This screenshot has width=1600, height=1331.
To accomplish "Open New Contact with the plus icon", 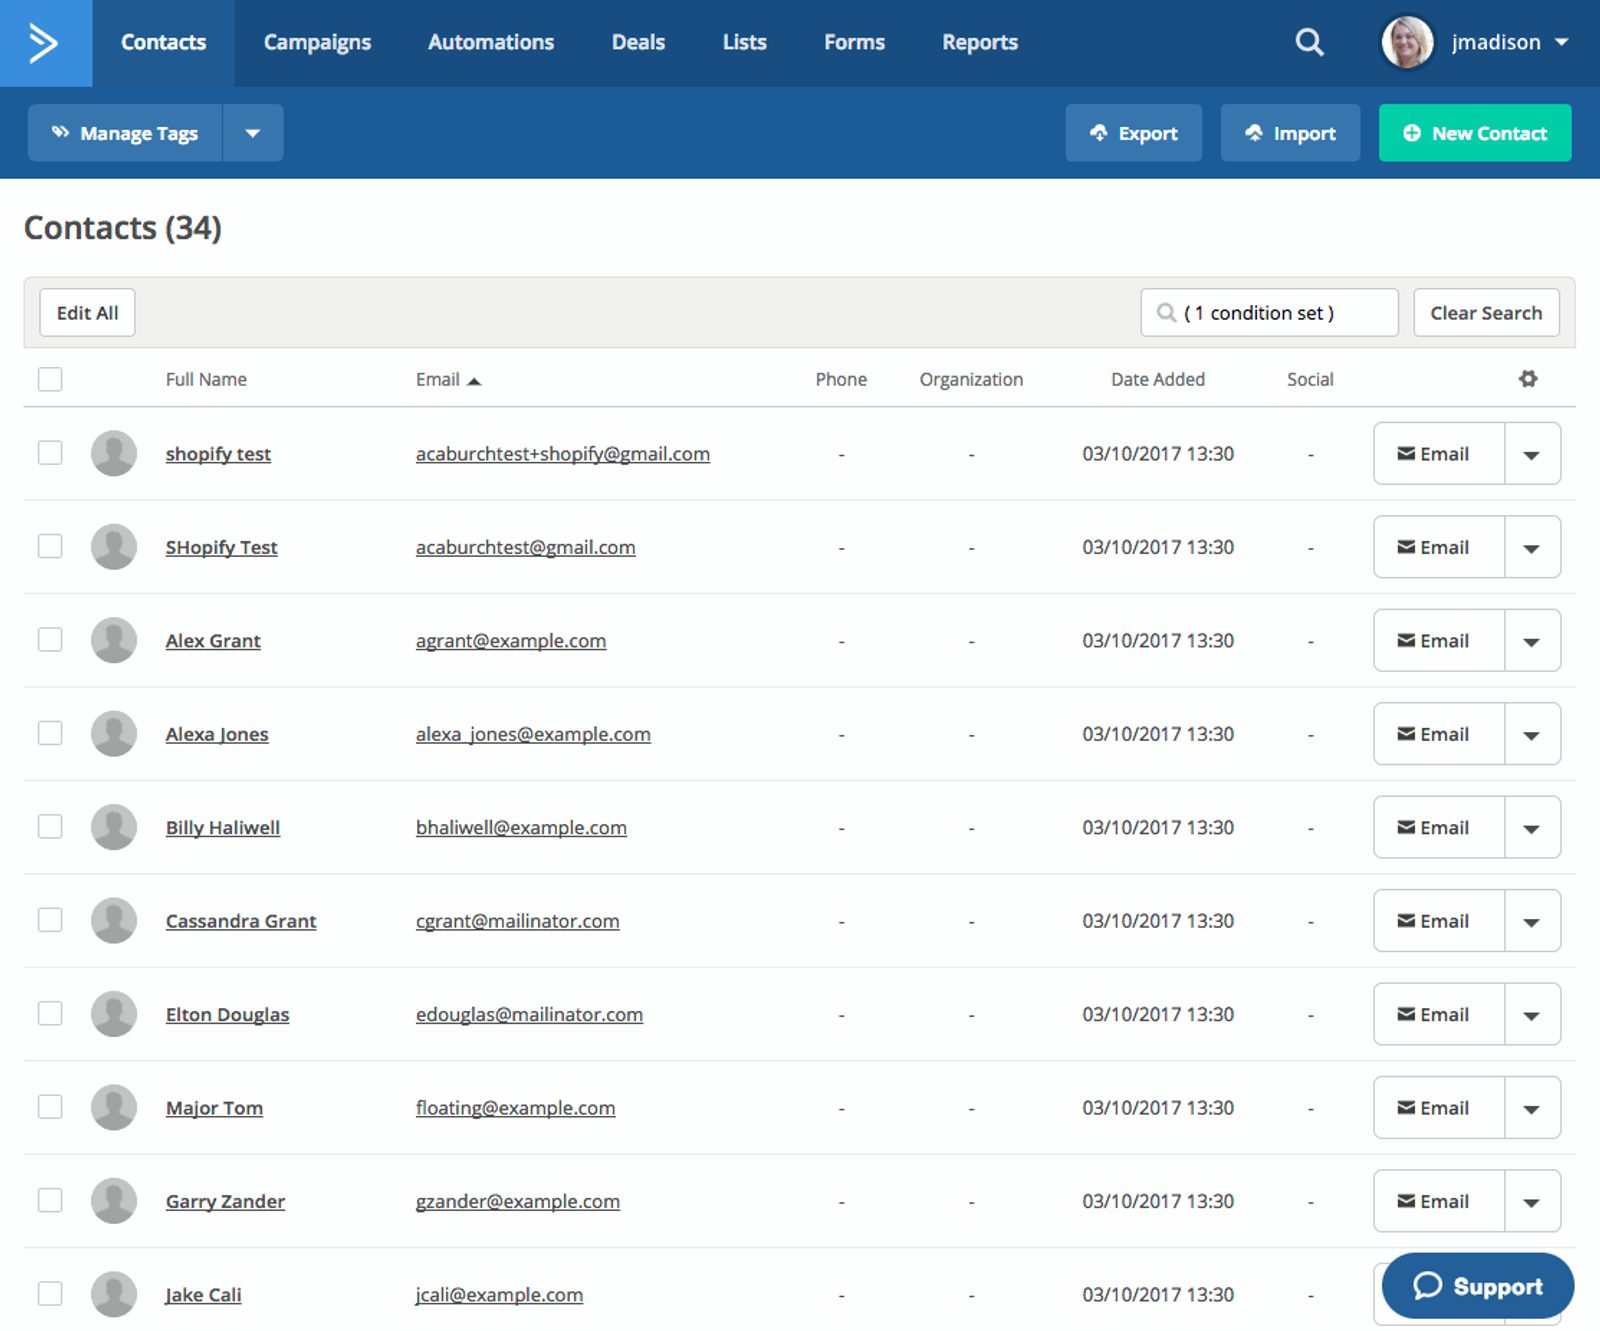I will pos(1411,133).
